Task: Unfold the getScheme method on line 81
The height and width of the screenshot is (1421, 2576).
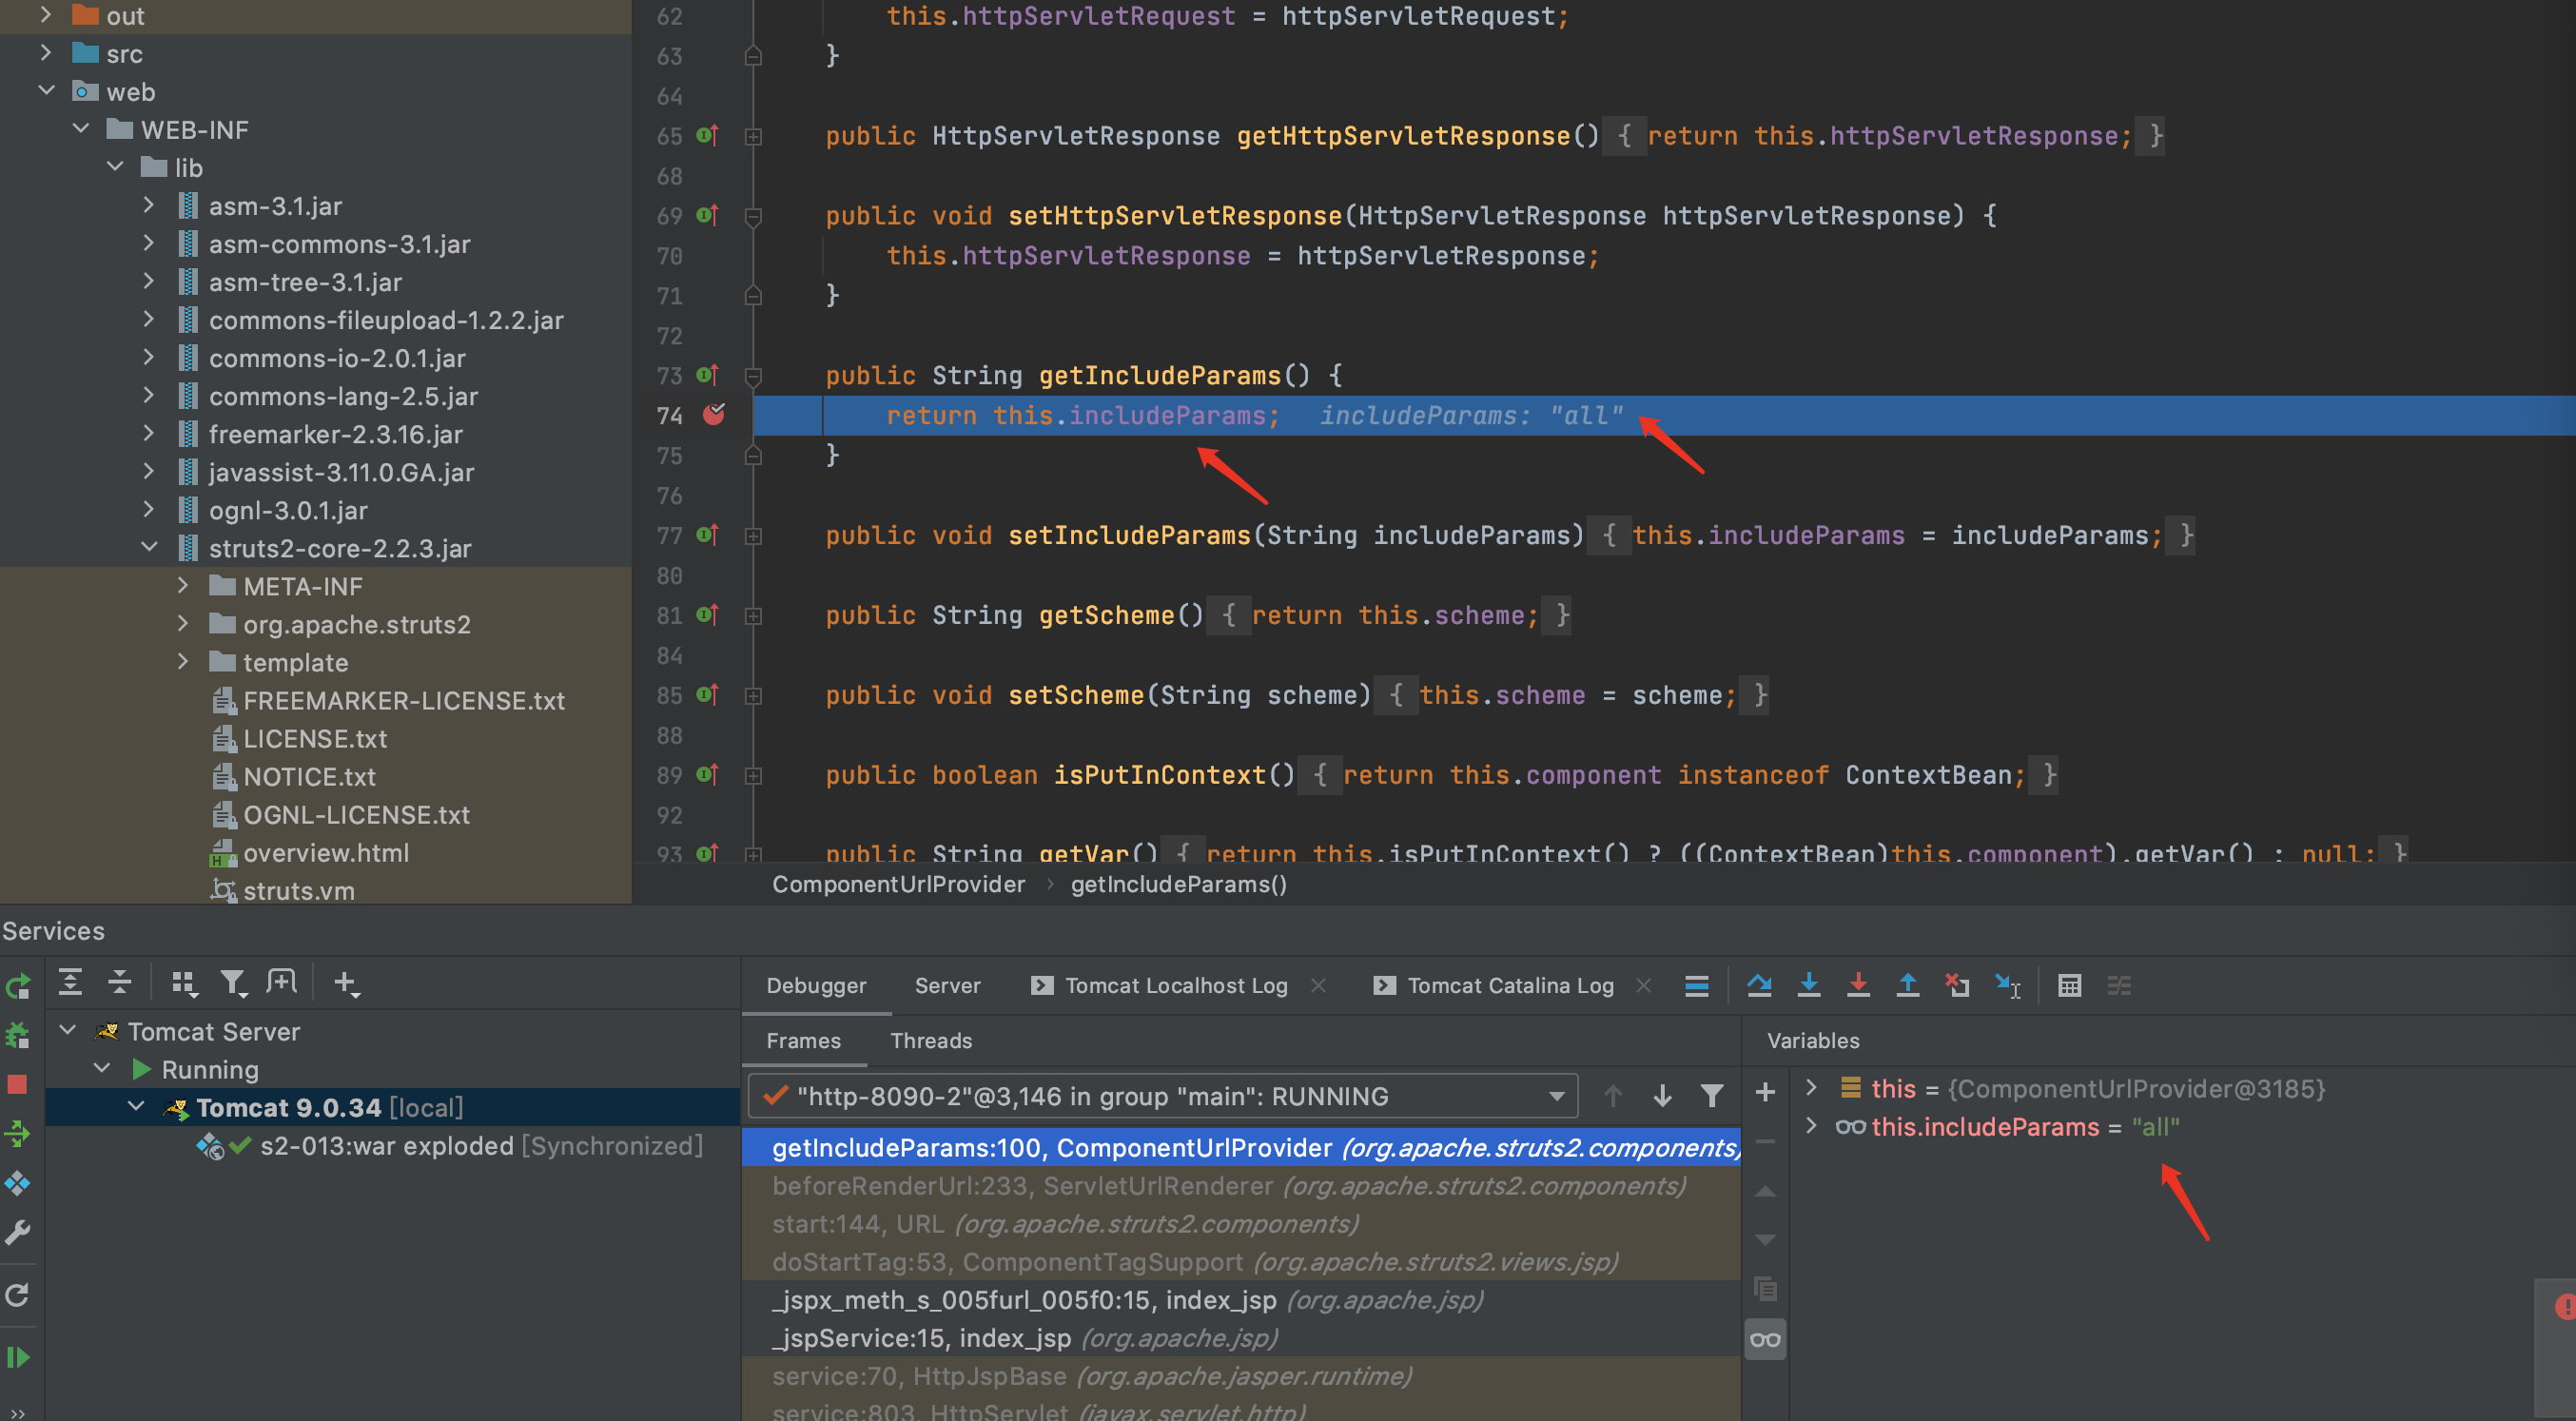Action: click(754, 616)
